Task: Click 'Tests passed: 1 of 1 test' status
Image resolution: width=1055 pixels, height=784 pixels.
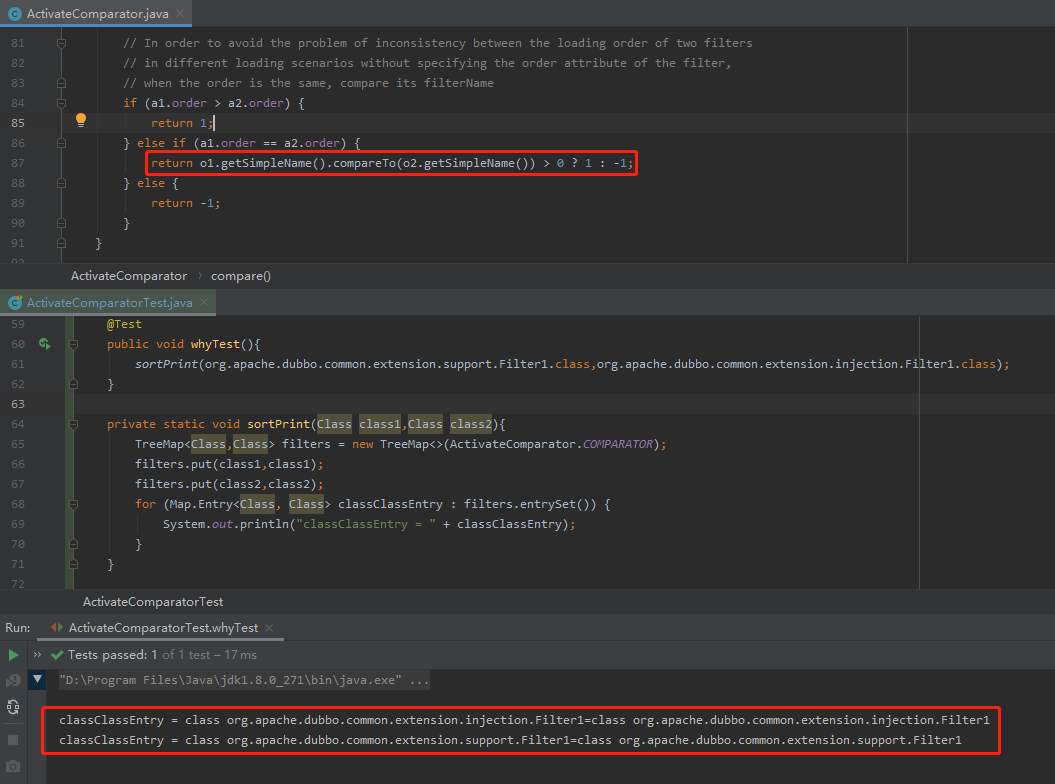Action: 162,655
